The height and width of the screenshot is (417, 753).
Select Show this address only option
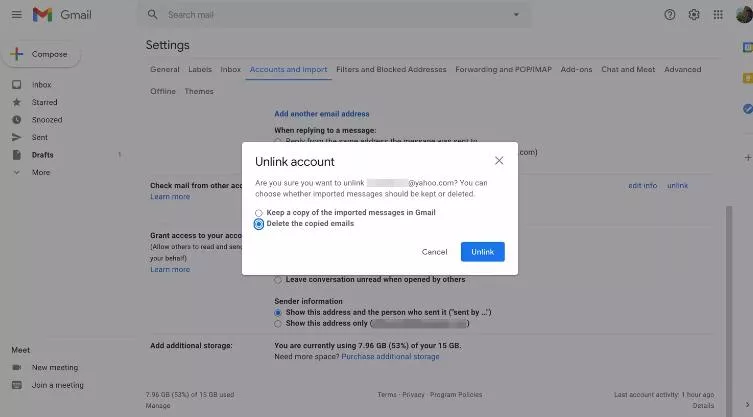(x=278, y=324)
